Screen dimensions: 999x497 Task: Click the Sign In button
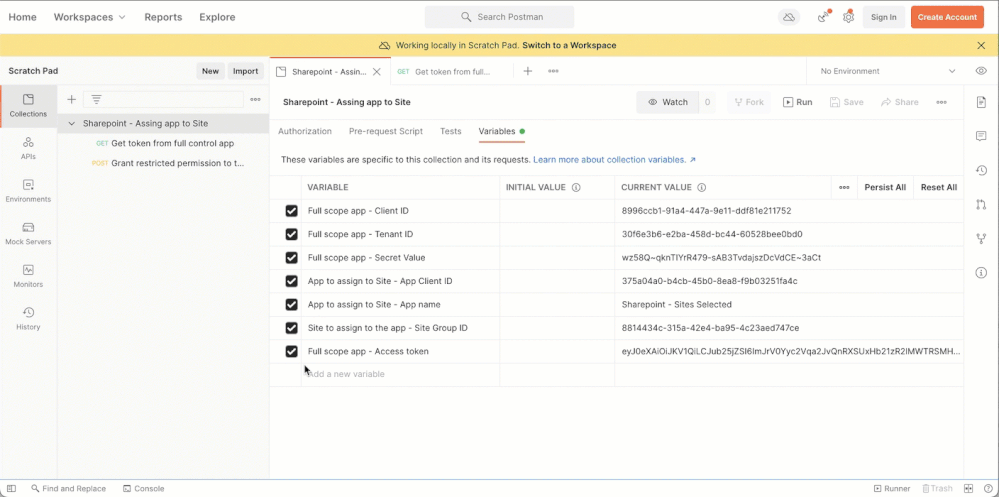click(x=884, y=17)
